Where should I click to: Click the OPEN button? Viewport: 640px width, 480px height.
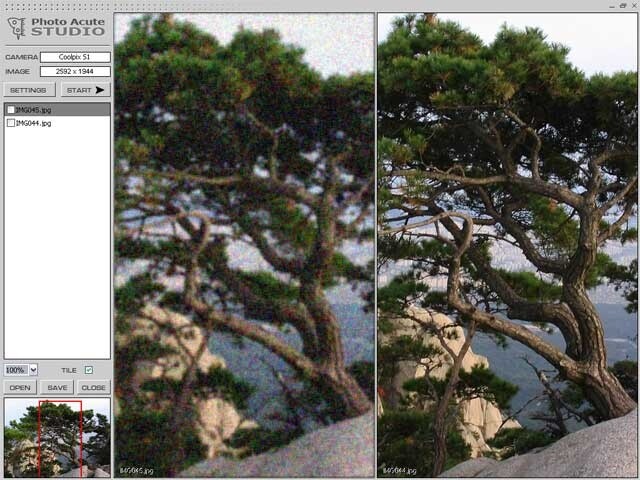(20, 387)
